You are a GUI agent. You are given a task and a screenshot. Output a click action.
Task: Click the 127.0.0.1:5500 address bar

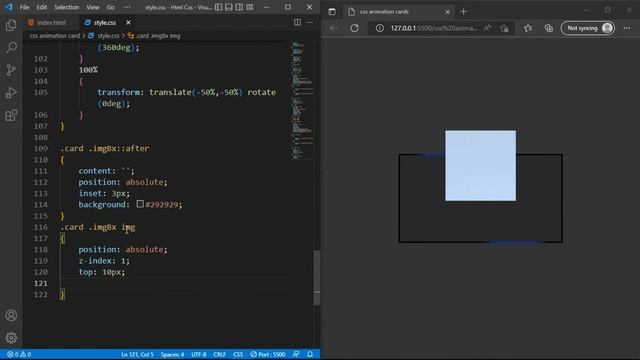pyautogui.click(x=433, y=28)
